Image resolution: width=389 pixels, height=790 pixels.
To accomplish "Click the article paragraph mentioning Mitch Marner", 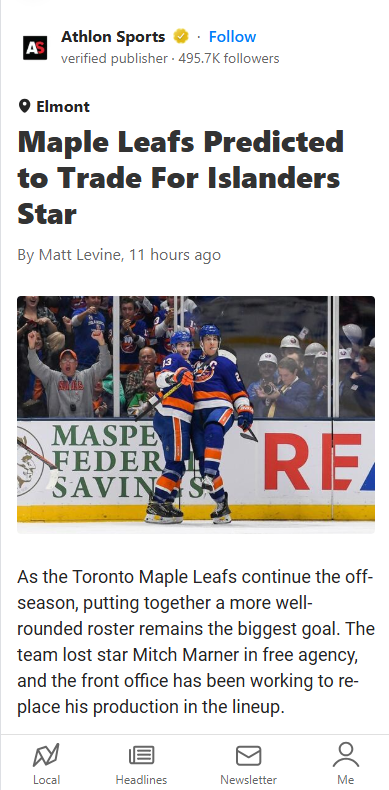I will coord(196,642).
